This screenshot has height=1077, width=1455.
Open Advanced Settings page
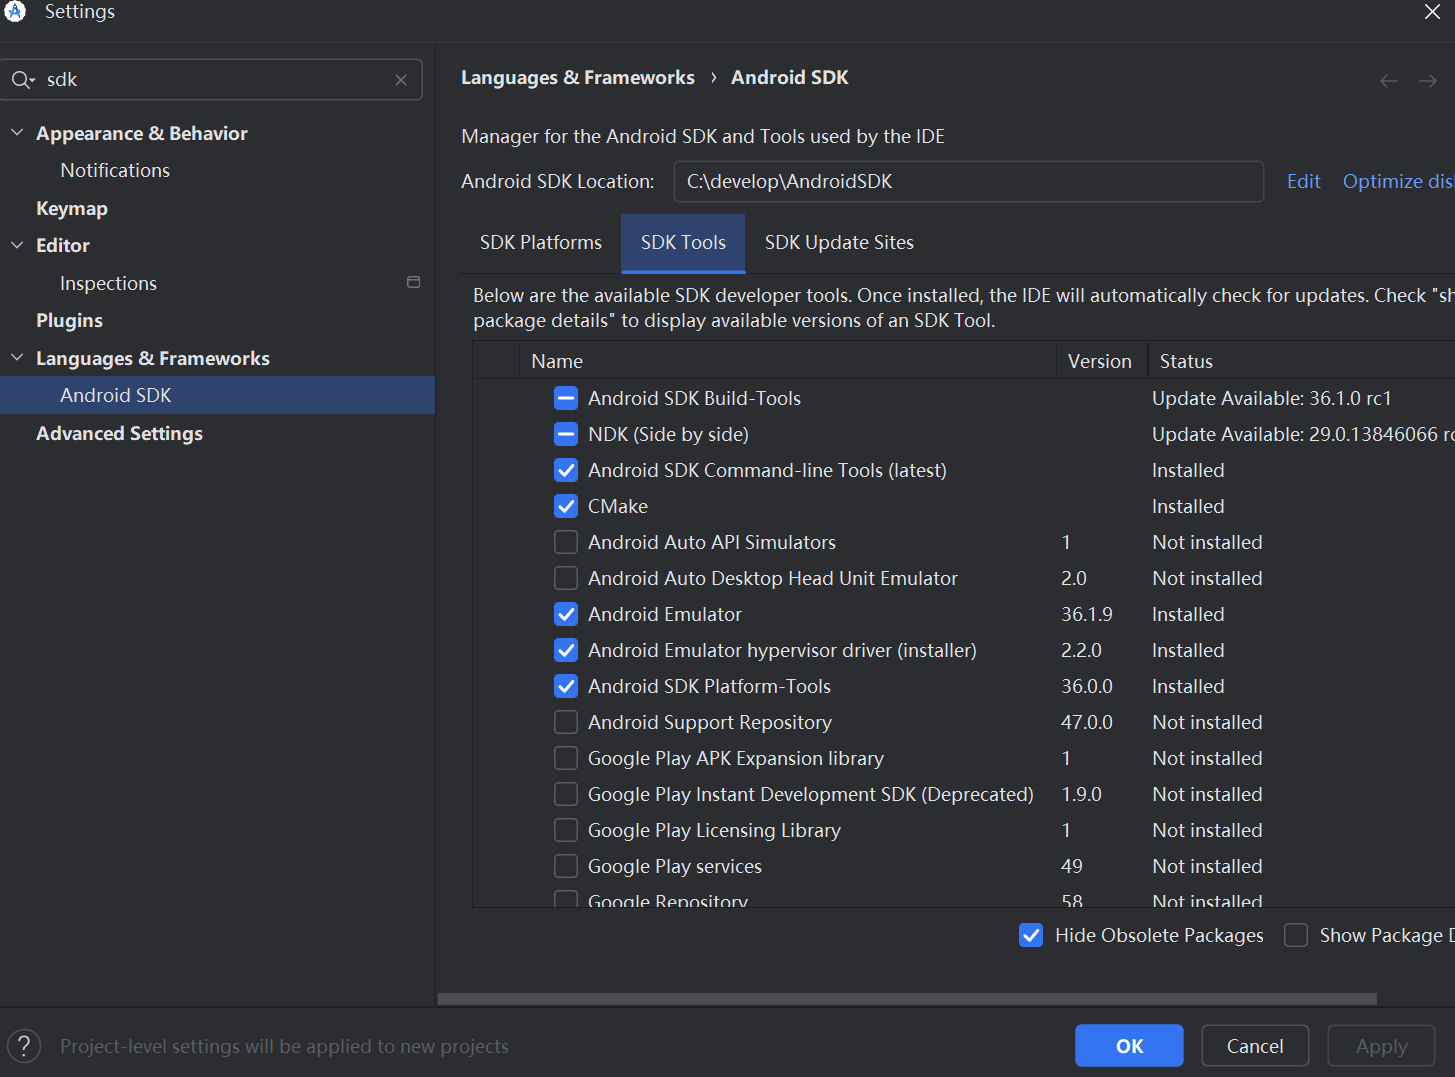(120, 433)
